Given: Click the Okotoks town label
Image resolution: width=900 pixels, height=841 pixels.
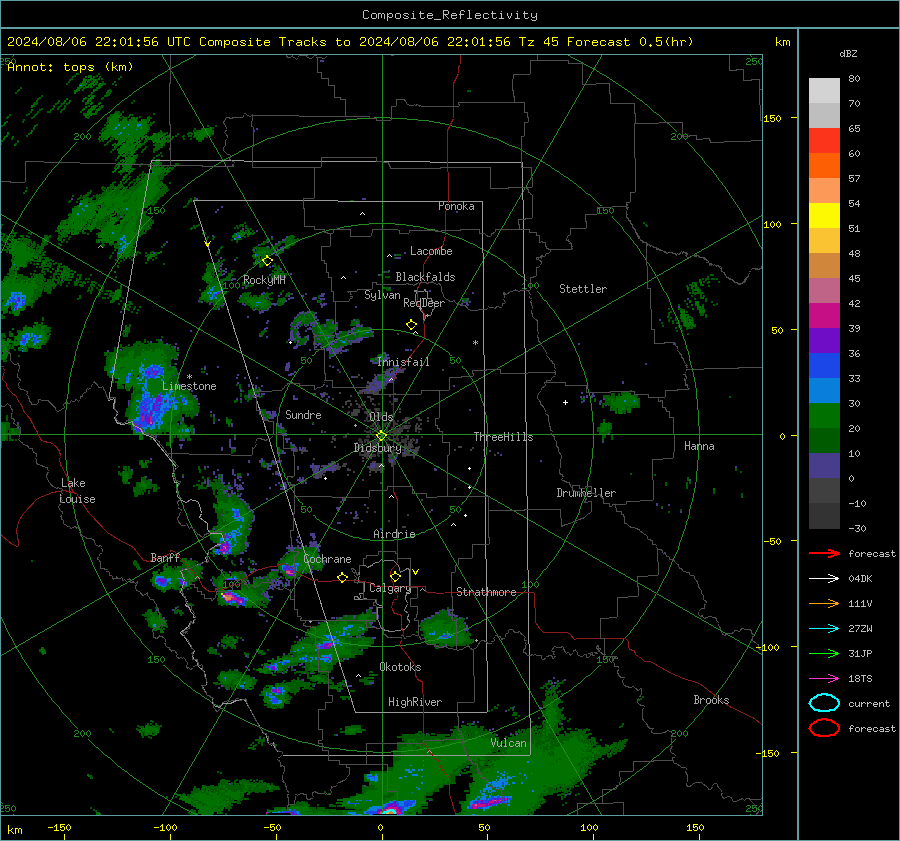Looking at the screenshot, I should (x=400, y=667).
